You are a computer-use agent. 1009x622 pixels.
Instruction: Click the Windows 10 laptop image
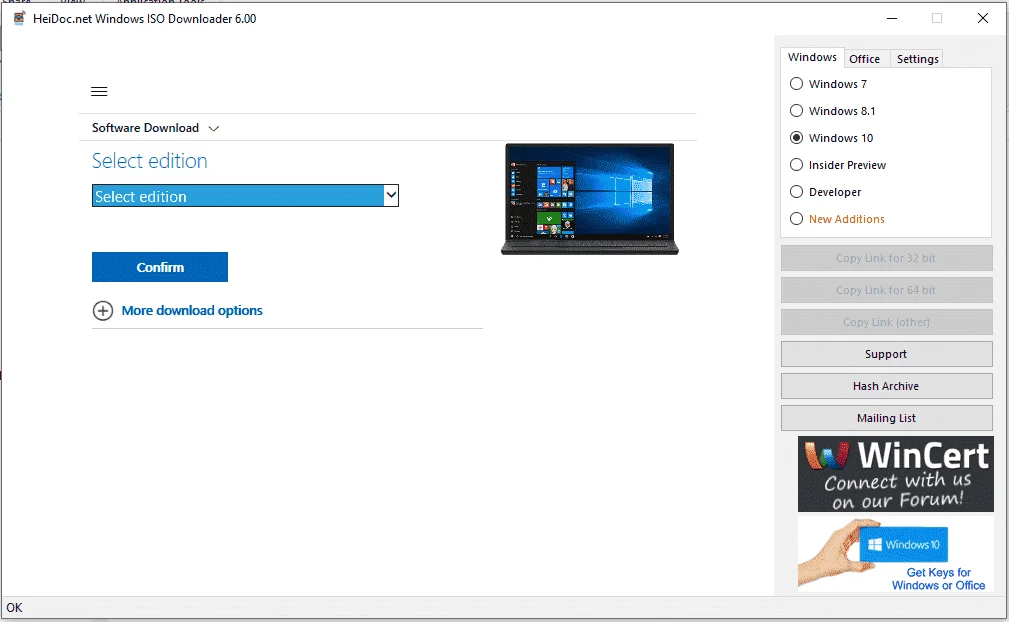[589, 199]
